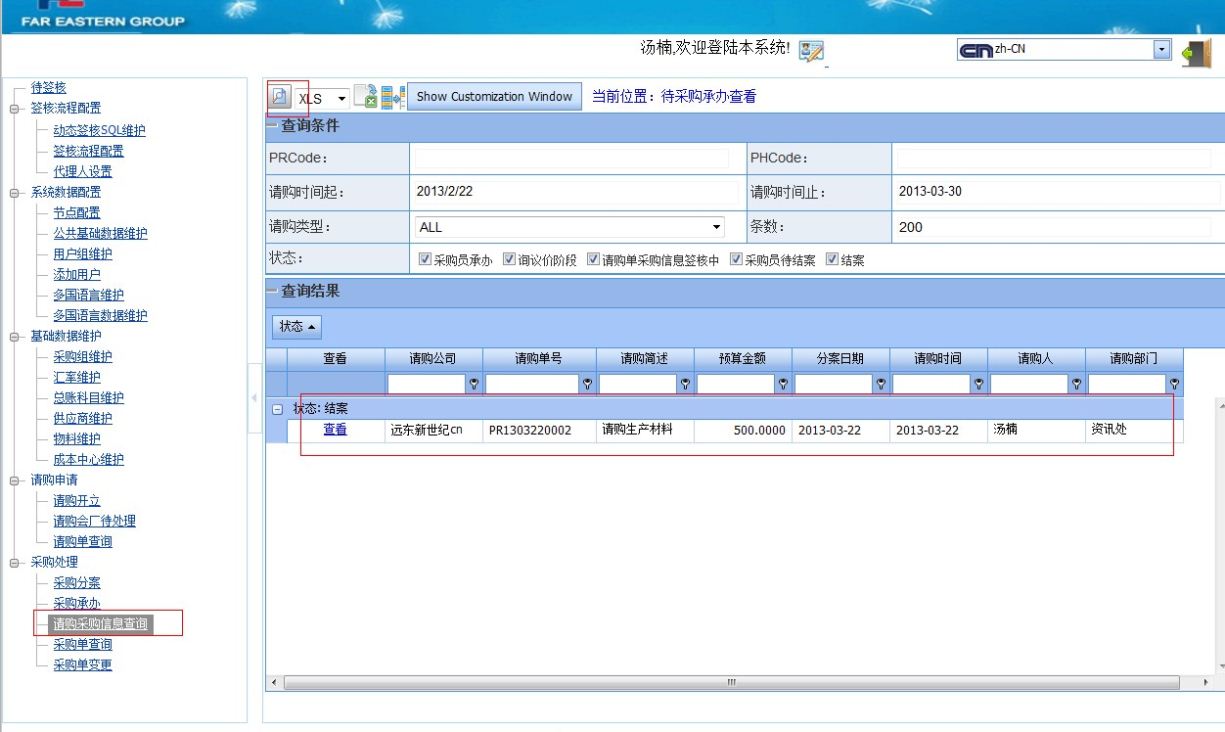Click the Show Customization Window button

[494, 97]
